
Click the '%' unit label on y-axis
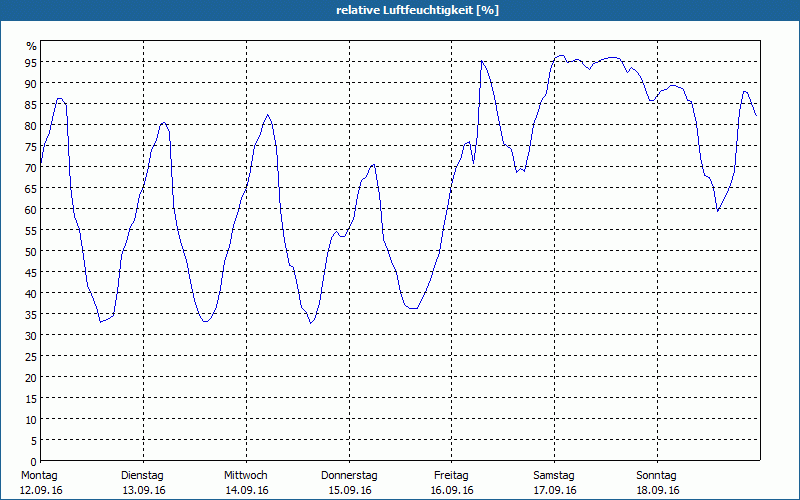pyautogui.click(x=32, y=46)
